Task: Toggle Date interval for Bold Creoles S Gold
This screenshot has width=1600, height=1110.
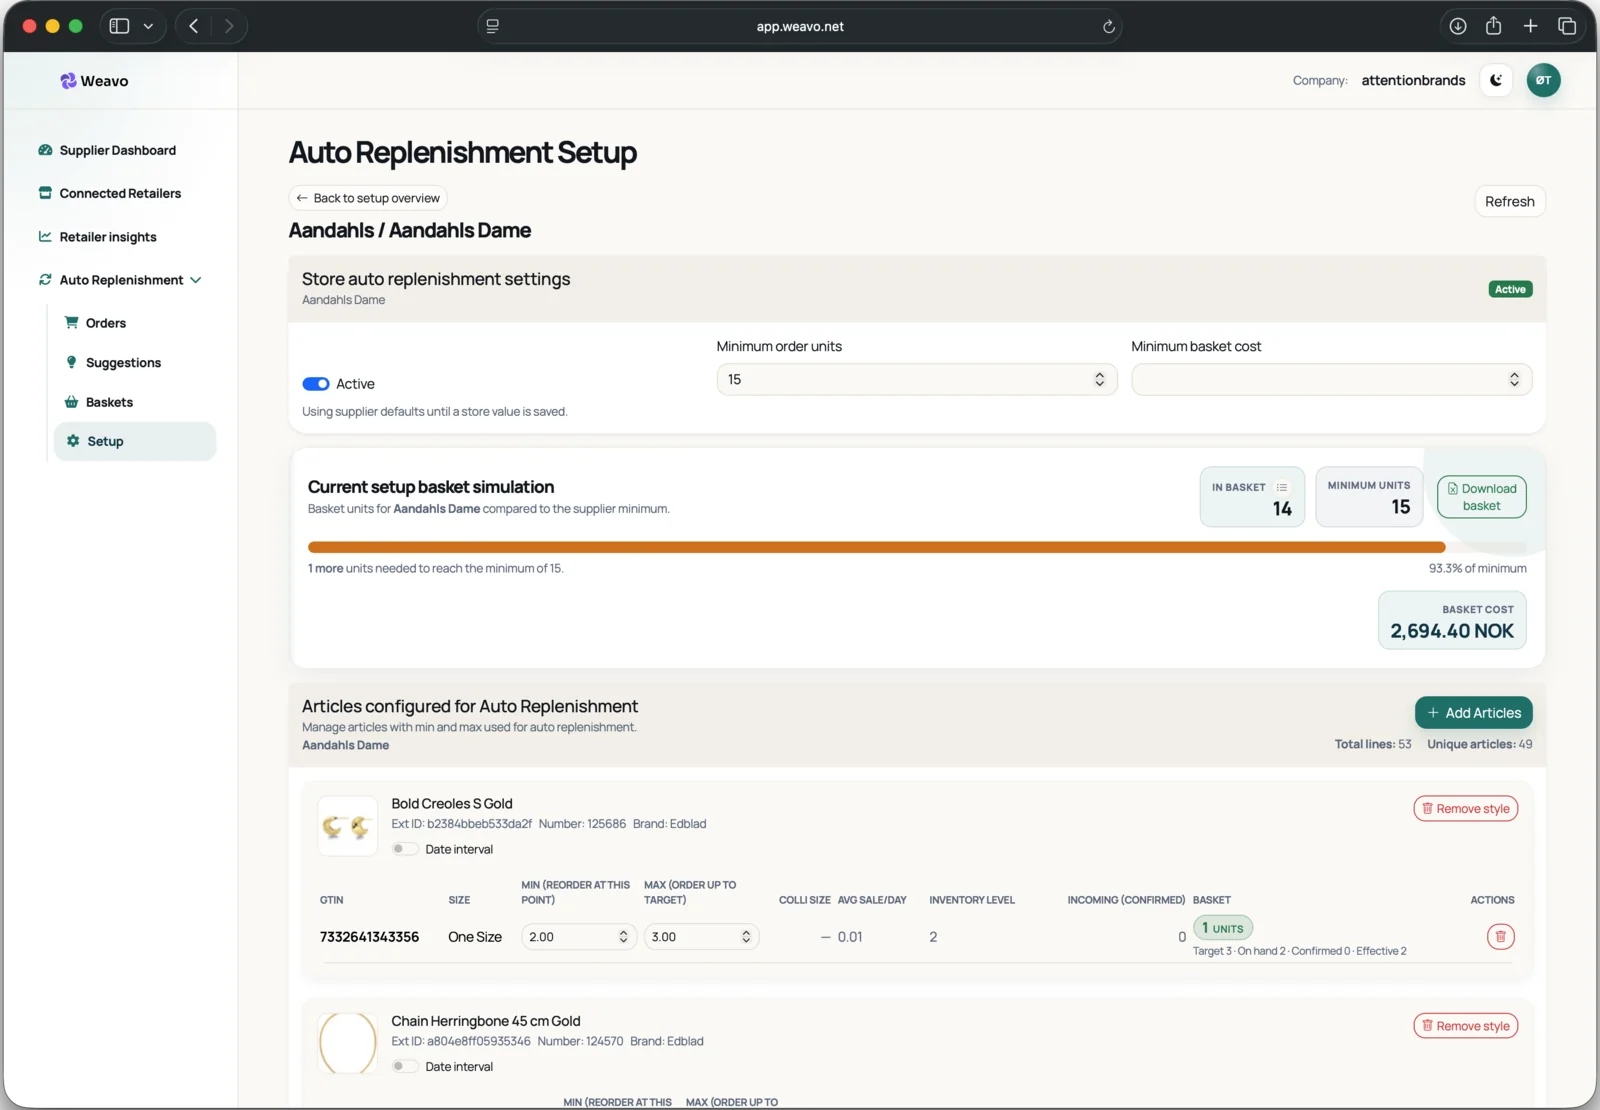Action: pyautogui.click(x=404, y=849)
